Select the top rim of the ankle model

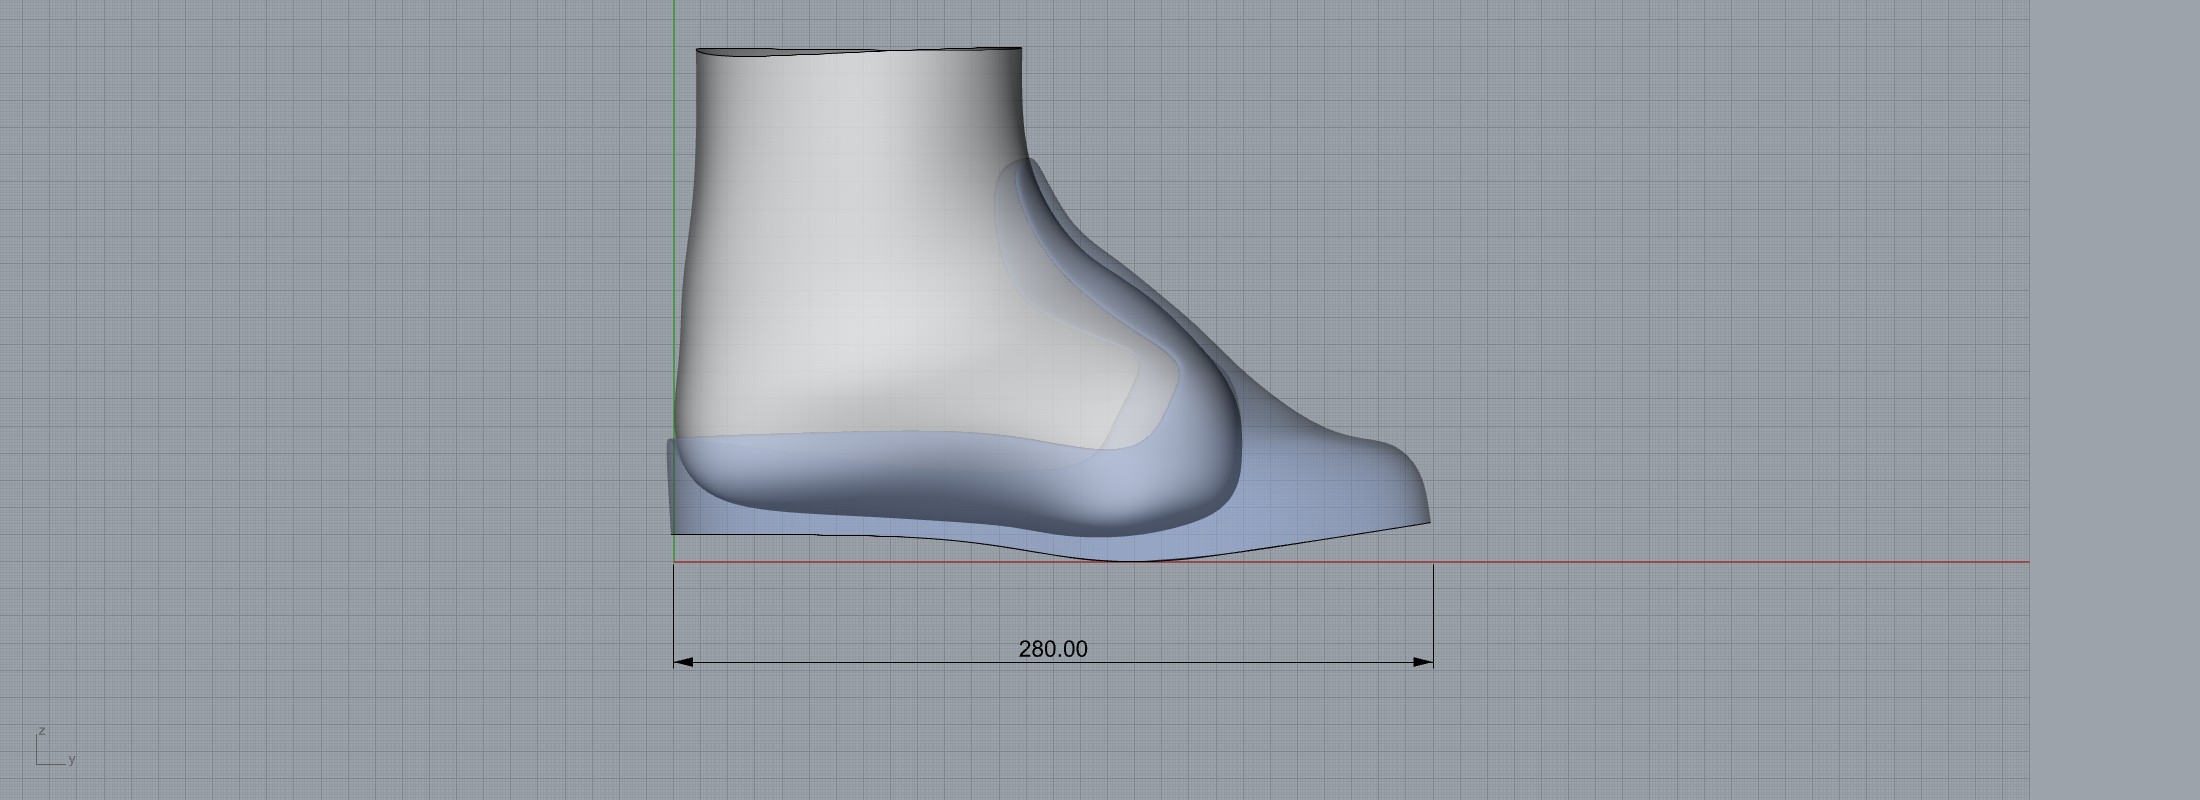[x=858, y=49]
